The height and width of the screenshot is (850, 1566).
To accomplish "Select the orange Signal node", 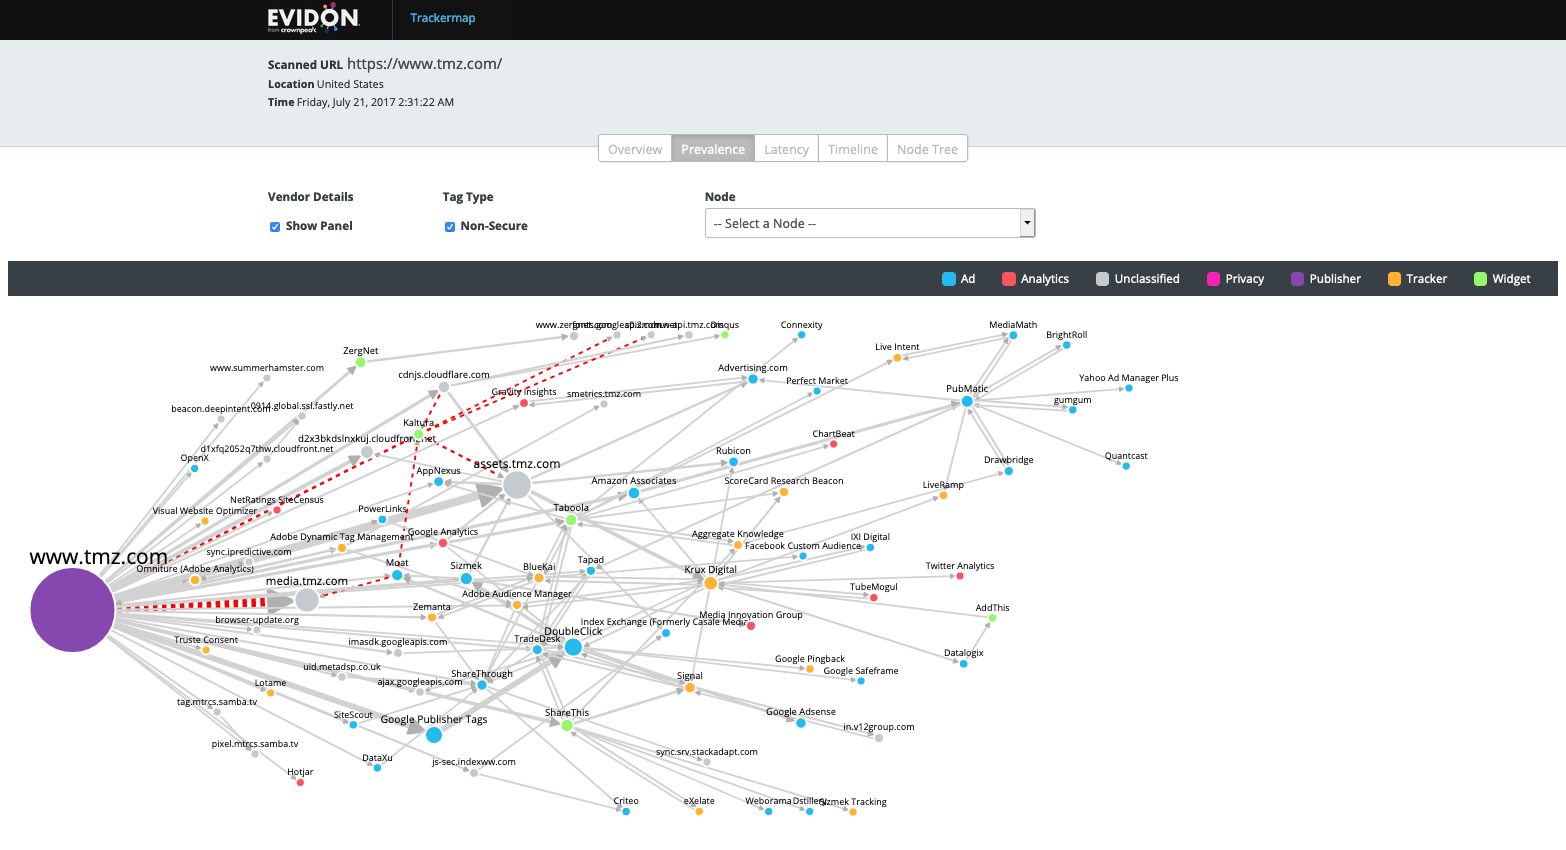I will pos(690,687).
